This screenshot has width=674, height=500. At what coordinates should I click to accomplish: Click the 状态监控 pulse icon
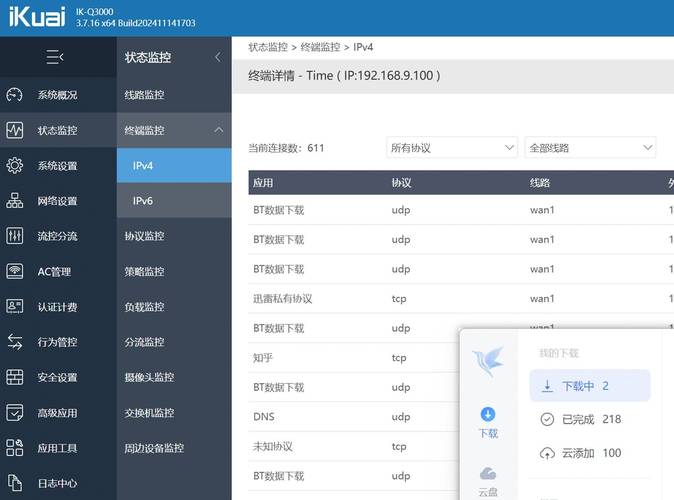(15, 130)
